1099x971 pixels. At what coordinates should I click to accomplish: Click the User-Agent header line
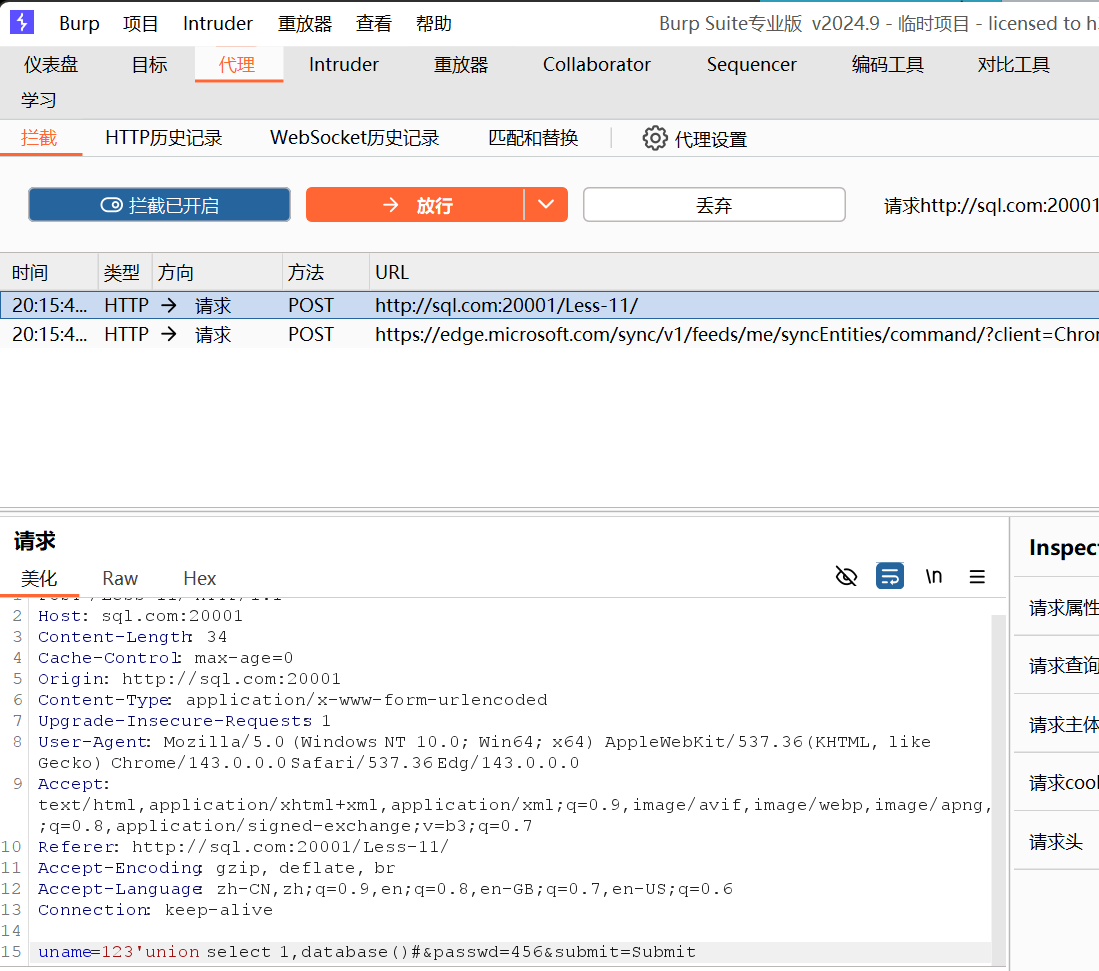[x=484, y=752]
